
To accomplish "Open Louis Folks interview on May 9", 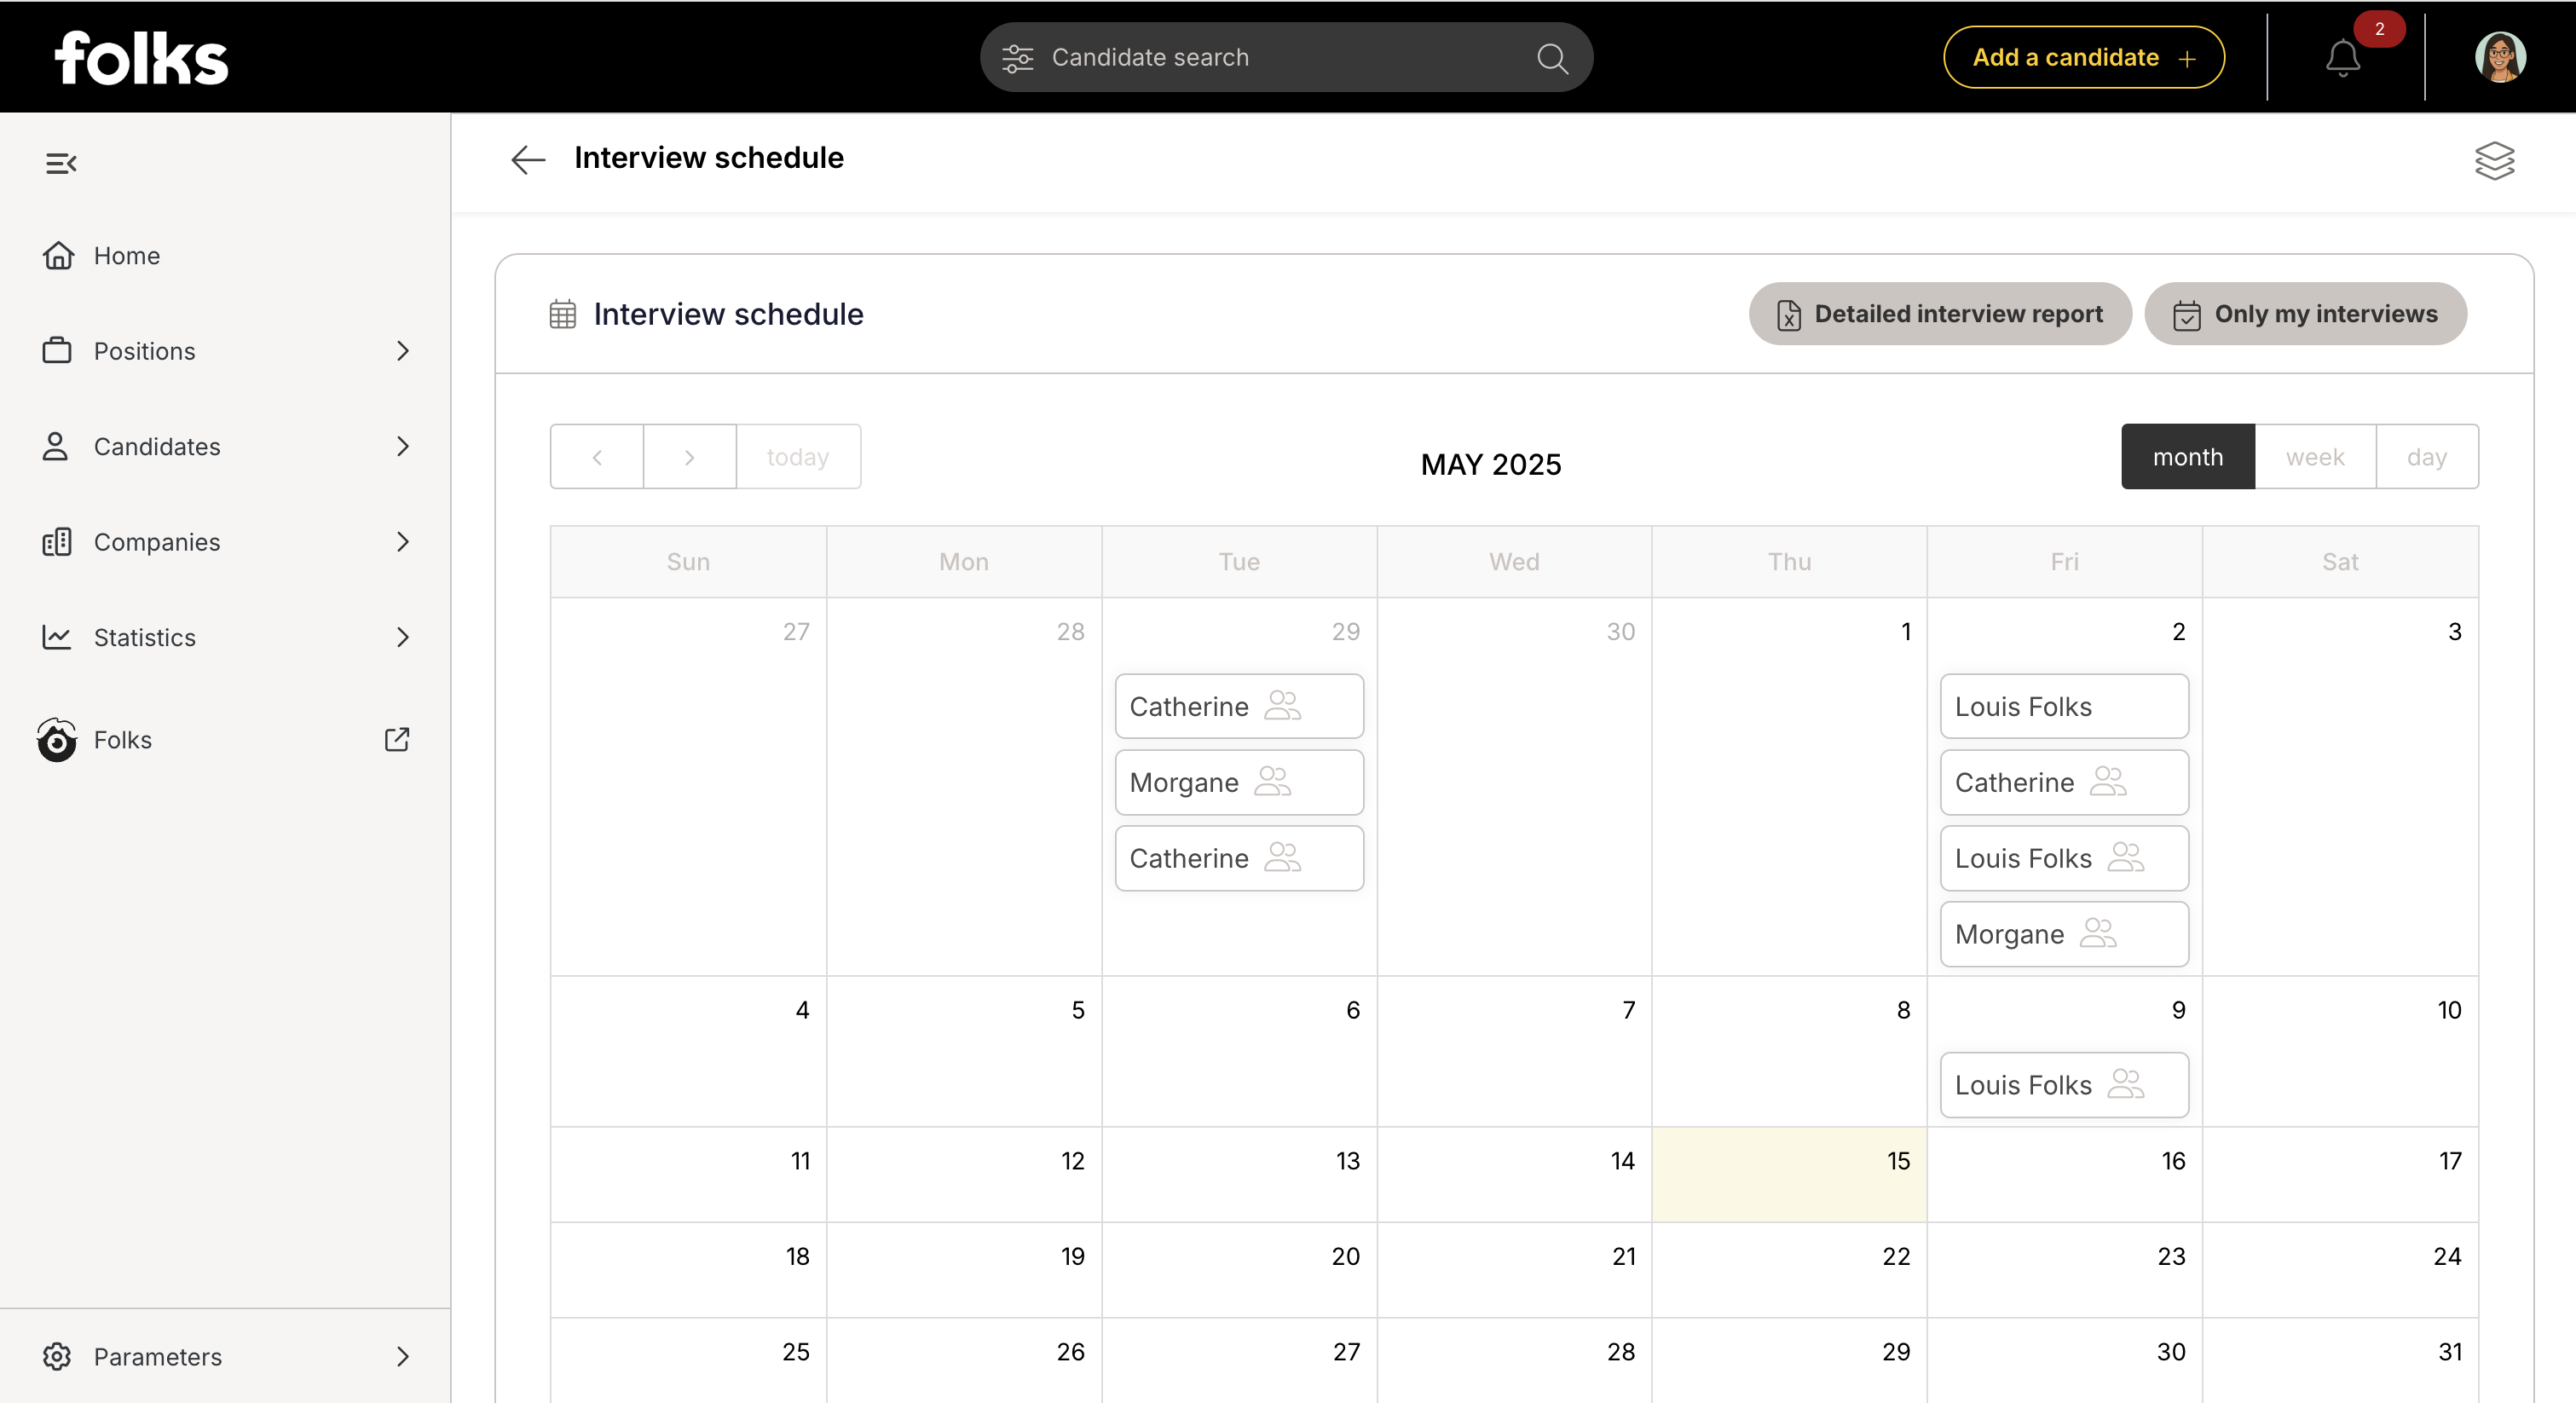I will [2064, 1085].
